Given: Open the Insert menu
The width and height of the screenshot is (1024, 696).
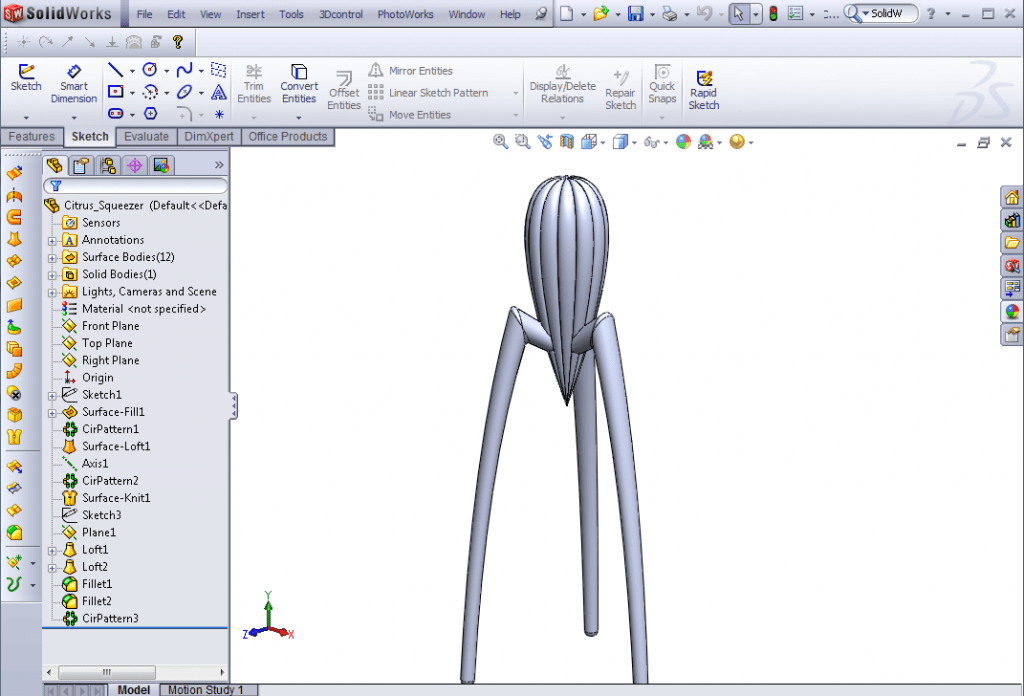Looking at the screenshot, I should coord(250,14).
